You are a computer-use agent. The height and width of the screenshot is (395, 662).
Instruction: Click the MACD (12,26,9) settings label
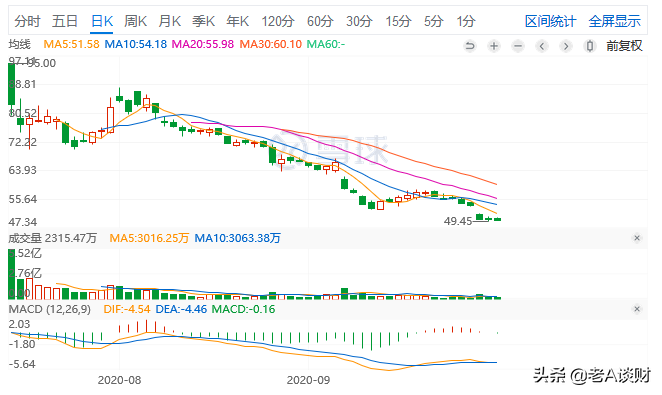click(49, 309)
